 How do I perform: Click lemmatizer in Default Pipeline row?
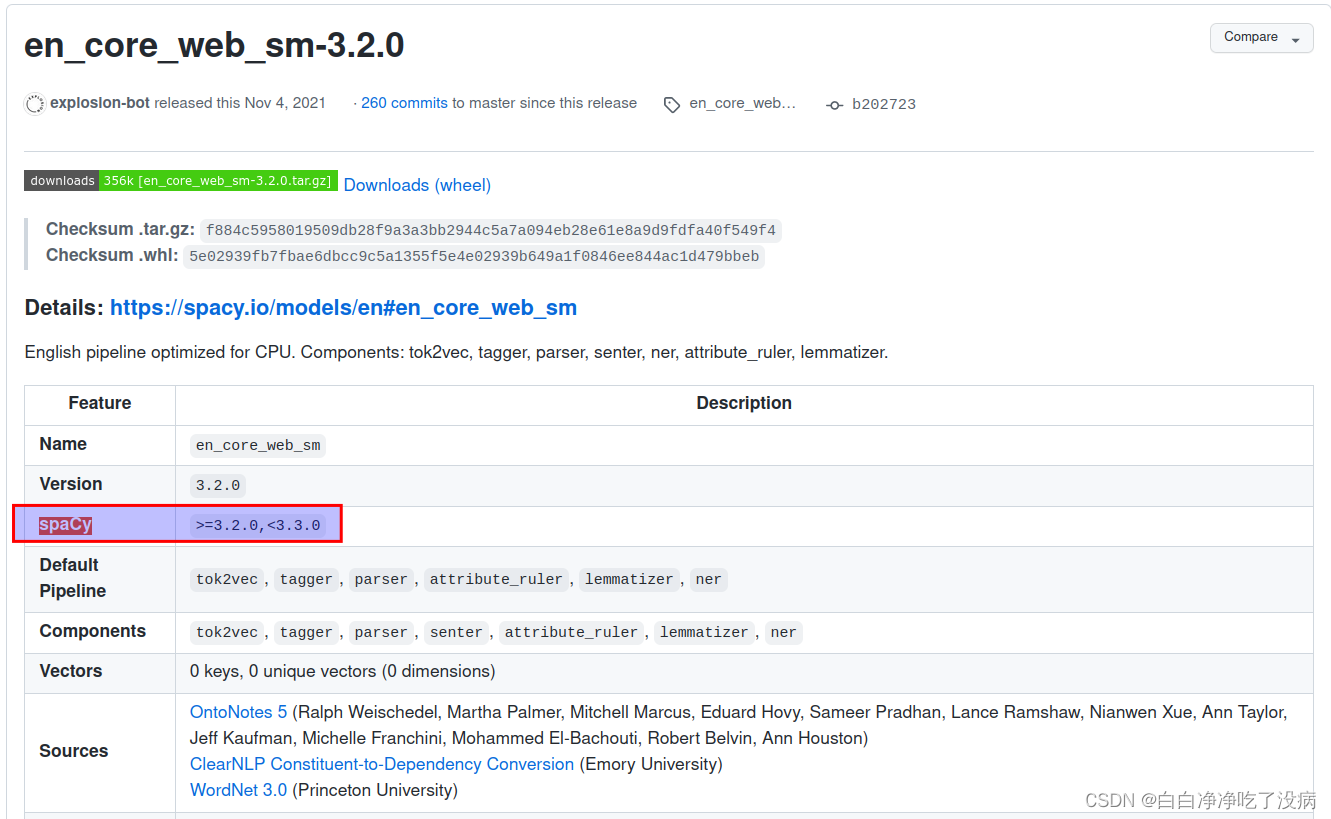pyautogui.click(x=629, y=579)
